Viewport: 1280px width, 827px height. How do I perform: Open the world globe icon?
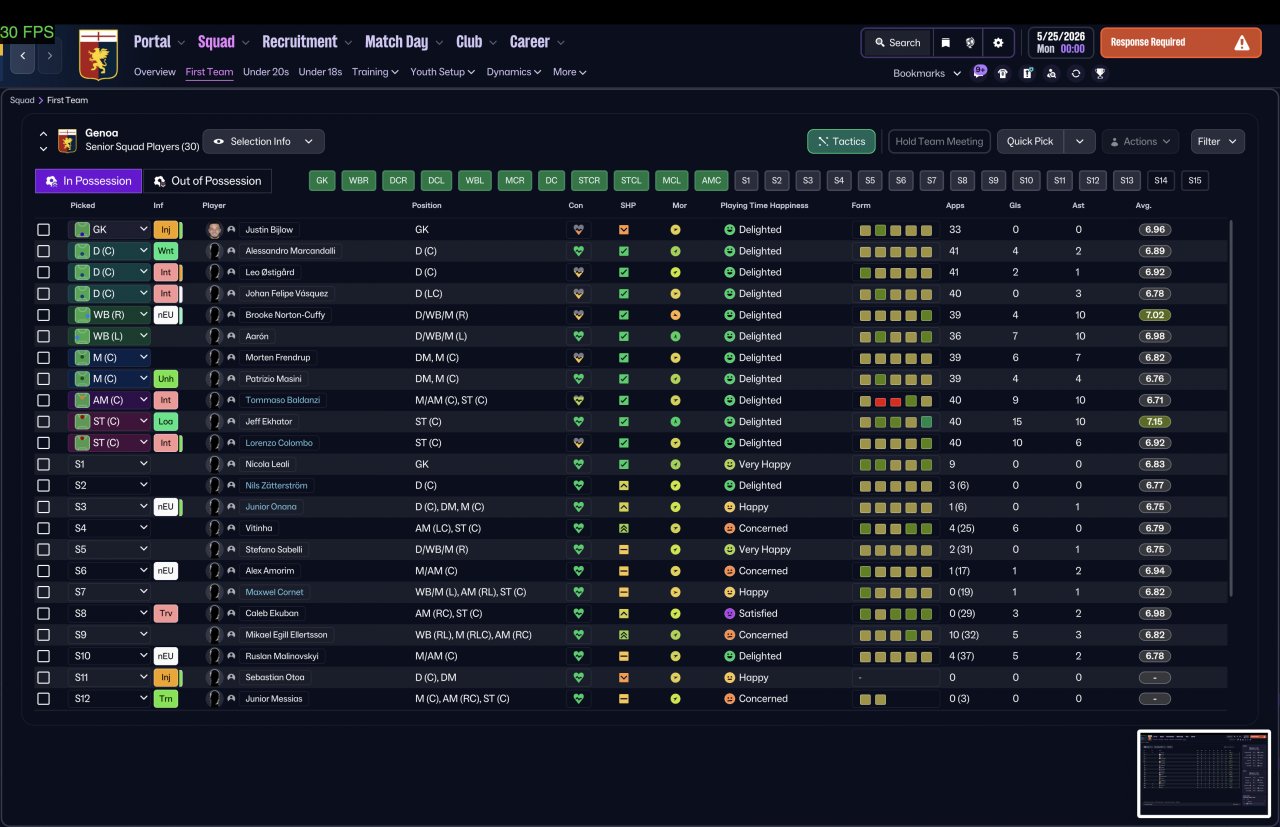pyautogui.click(x=970, y=43)
